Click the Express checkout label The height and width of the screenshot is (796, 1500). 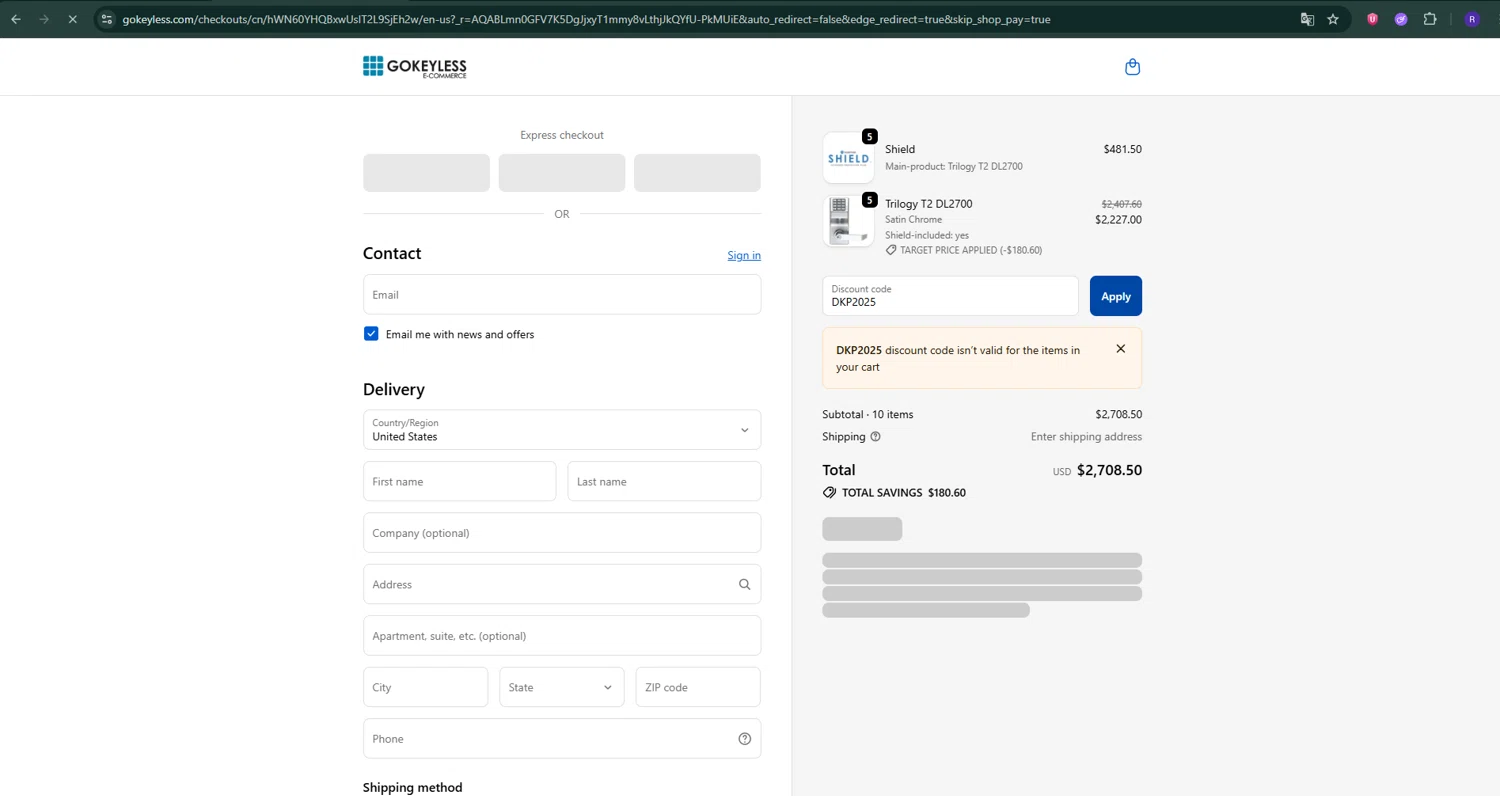click(x=562, y=135)
